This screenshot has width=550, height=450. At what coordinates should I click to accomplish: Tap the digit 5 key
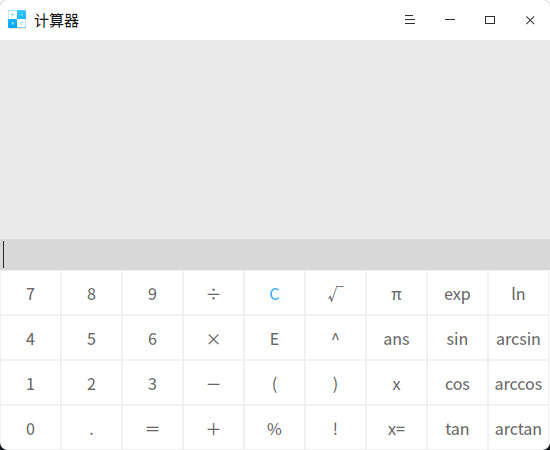coord(91,338)
